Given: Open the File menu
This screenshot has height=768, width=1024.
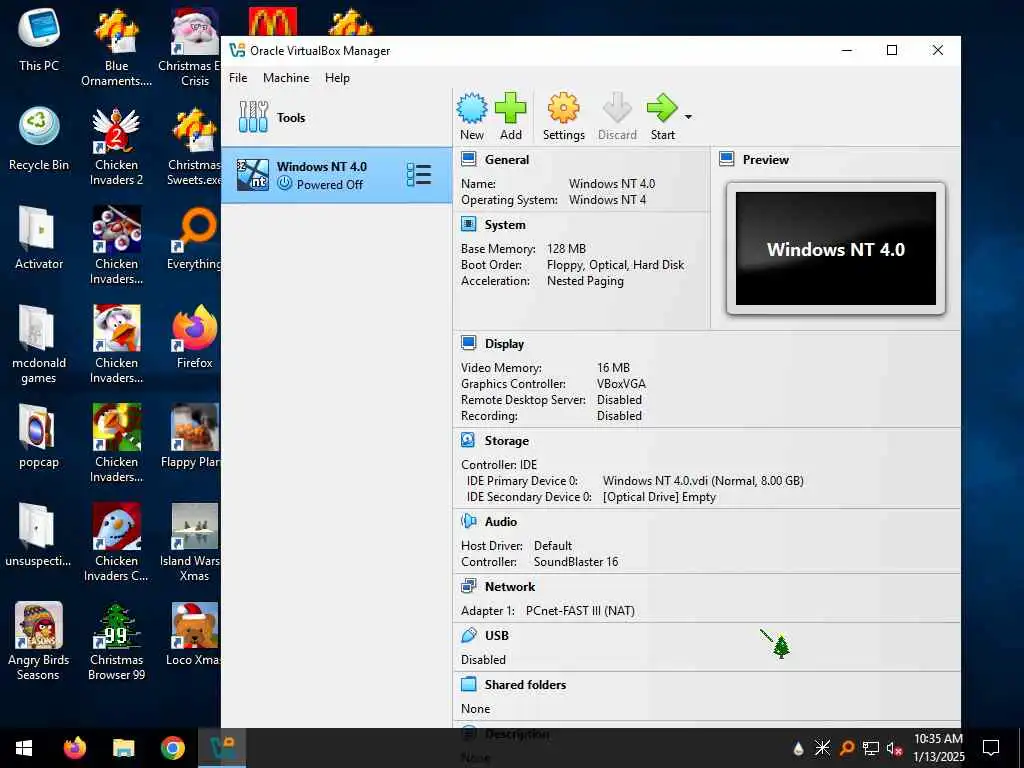Looking at the screenshot, I should coord(238,78).
